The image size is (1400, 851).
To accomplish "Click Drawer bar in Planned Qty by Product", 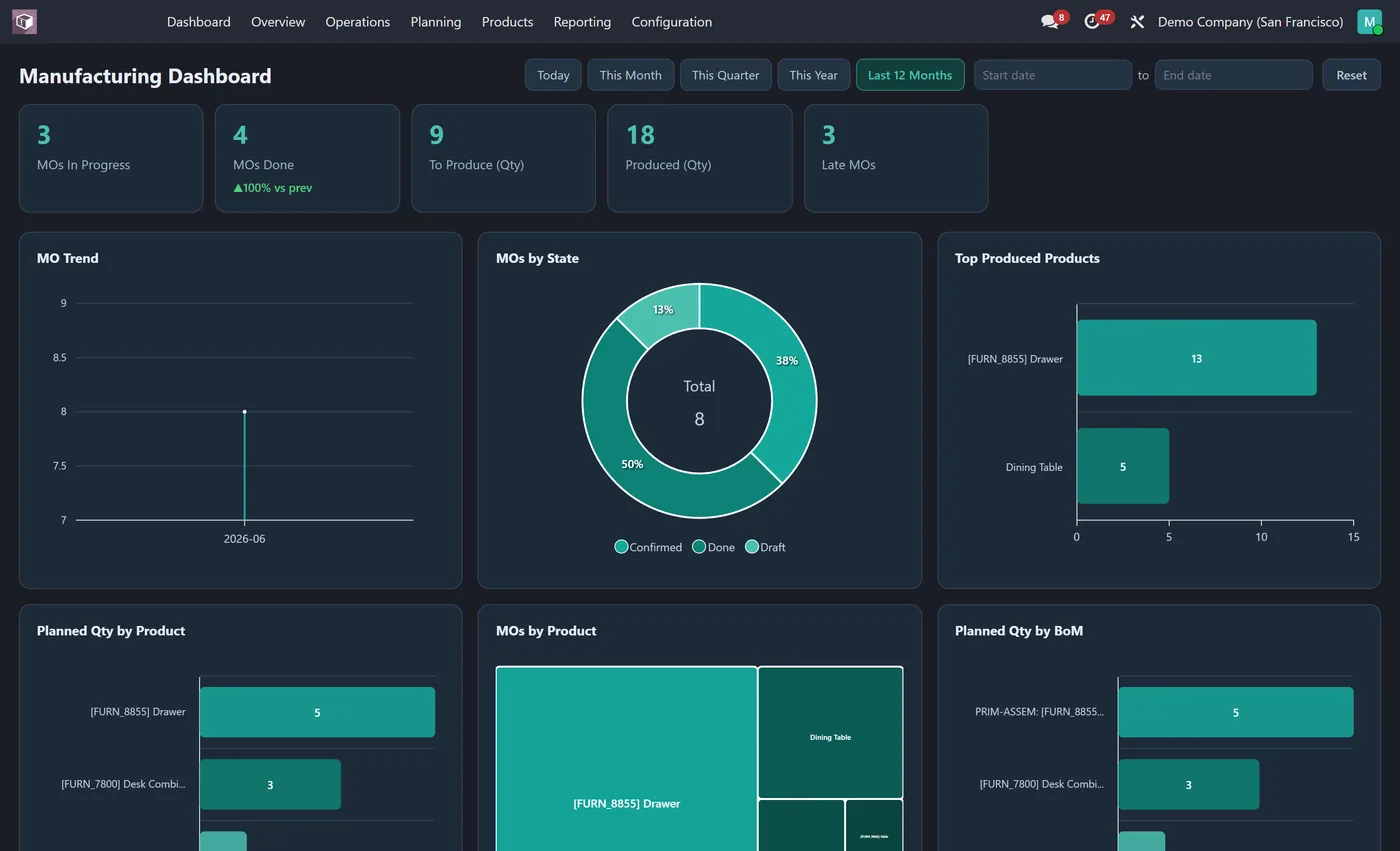I will (317, 712).
